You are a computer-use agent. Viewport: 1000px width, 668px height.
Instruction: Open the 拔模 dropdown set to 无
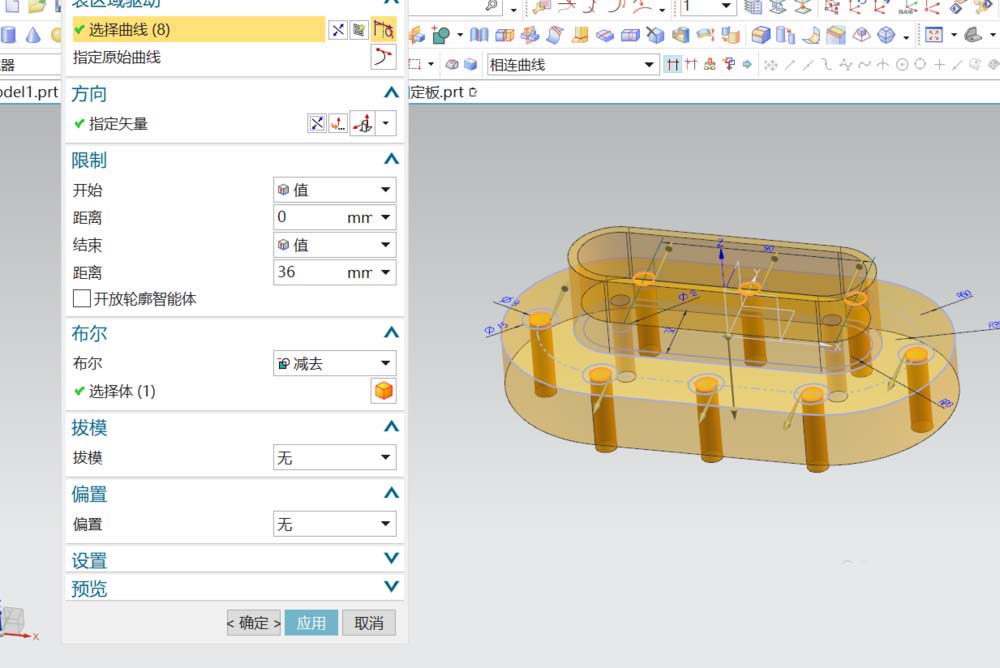(x=334, y=458)
